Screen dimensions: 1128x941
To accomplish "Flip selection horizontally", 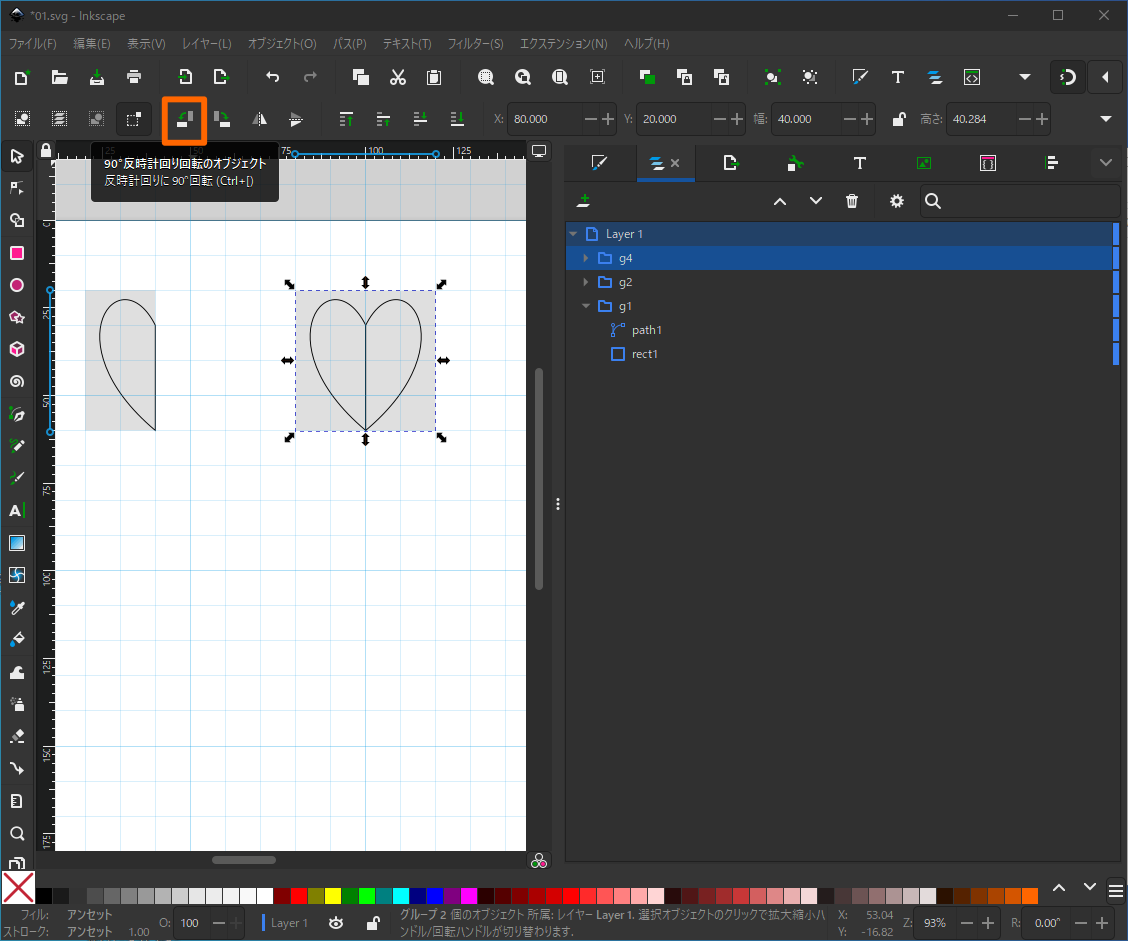I will click(259, 119).
